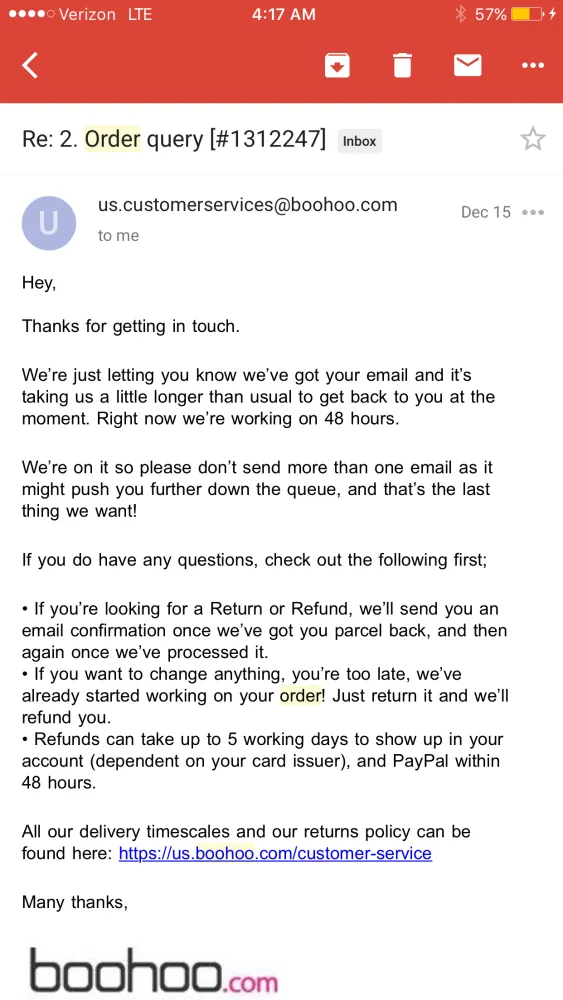Tap highlighted word 'order' in email body
Screen dimensions: 563x1000
(x=300, y=696)
